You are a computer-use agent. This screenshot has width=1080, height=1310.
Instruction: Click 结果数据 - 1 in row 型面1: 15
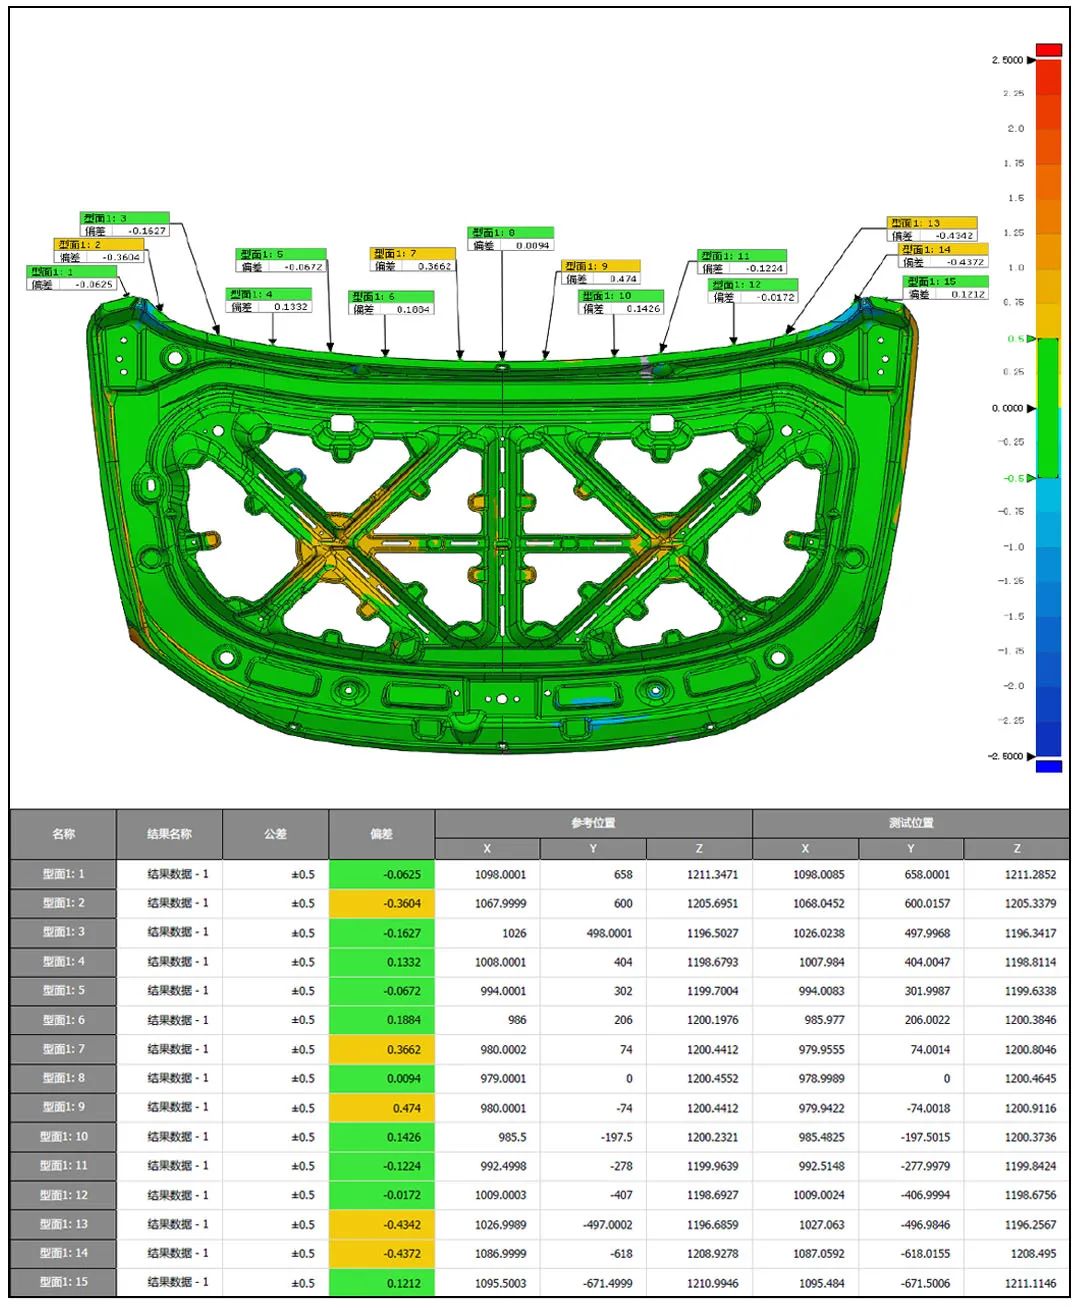tap(178, 1282)
